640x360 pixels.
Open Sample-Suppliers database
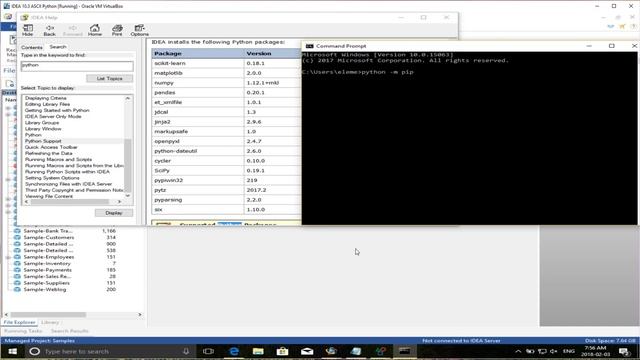click(x=47, y=283)
